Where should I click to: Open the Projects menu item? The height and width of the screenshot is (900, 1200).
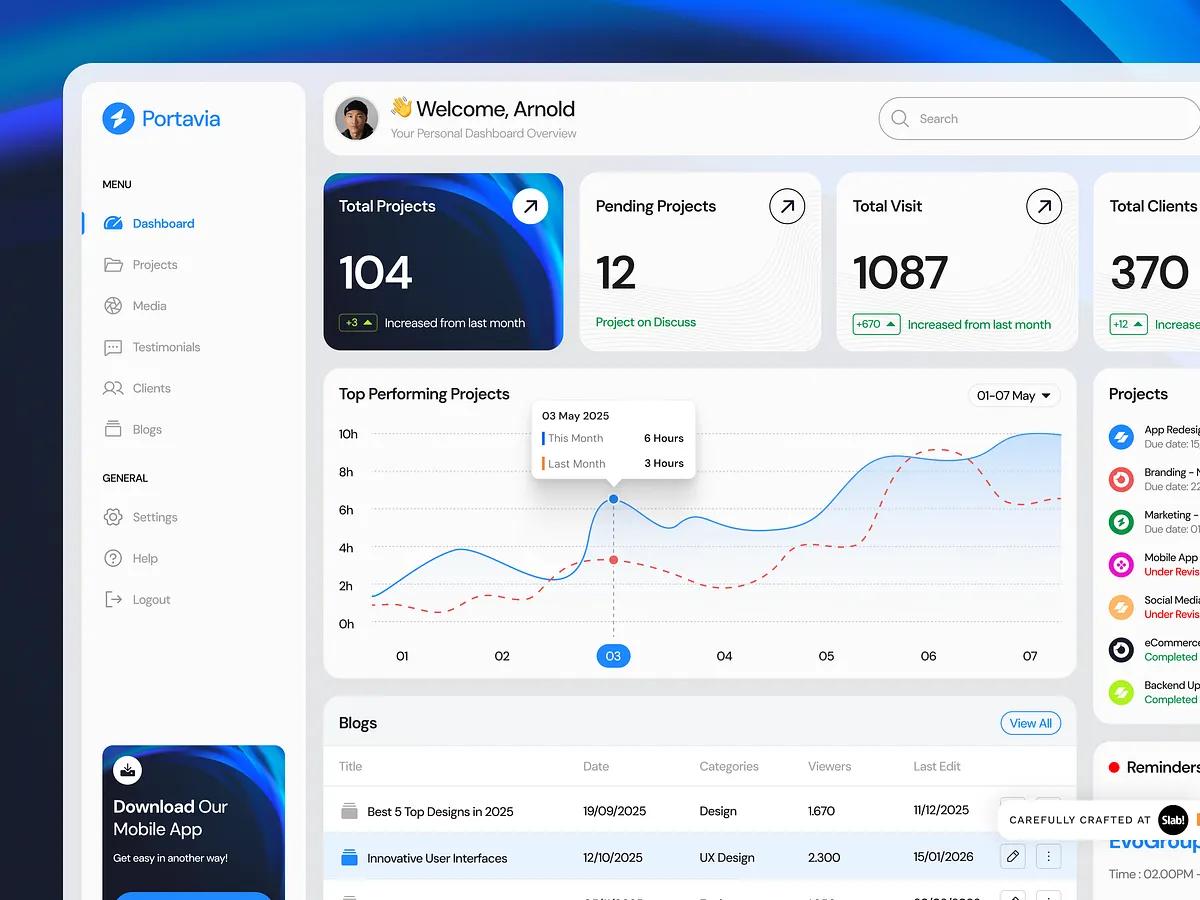click(141, 265)
